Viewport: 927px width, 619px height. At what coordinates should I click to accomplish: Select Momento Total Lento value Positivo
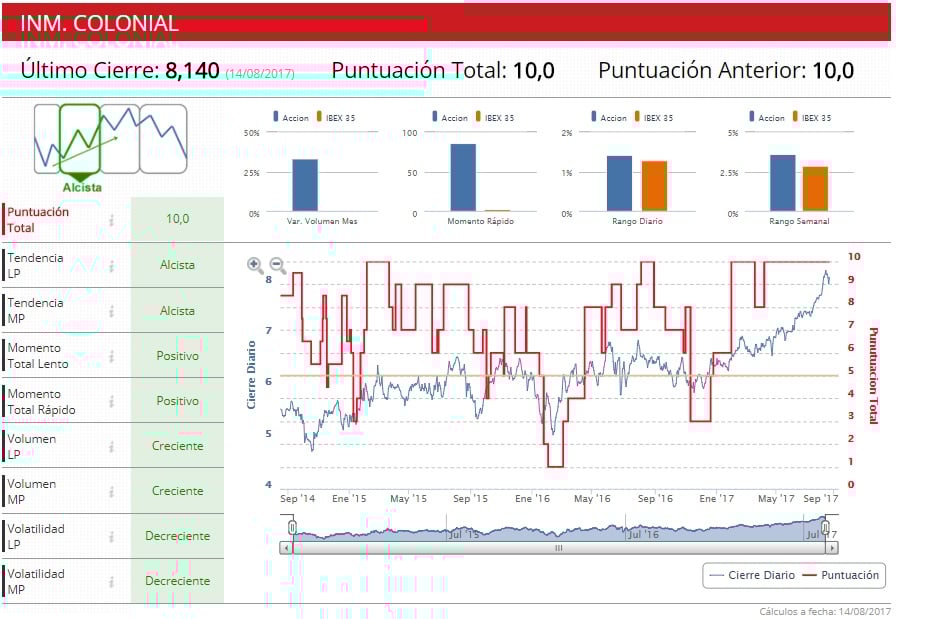pos(177,355)
